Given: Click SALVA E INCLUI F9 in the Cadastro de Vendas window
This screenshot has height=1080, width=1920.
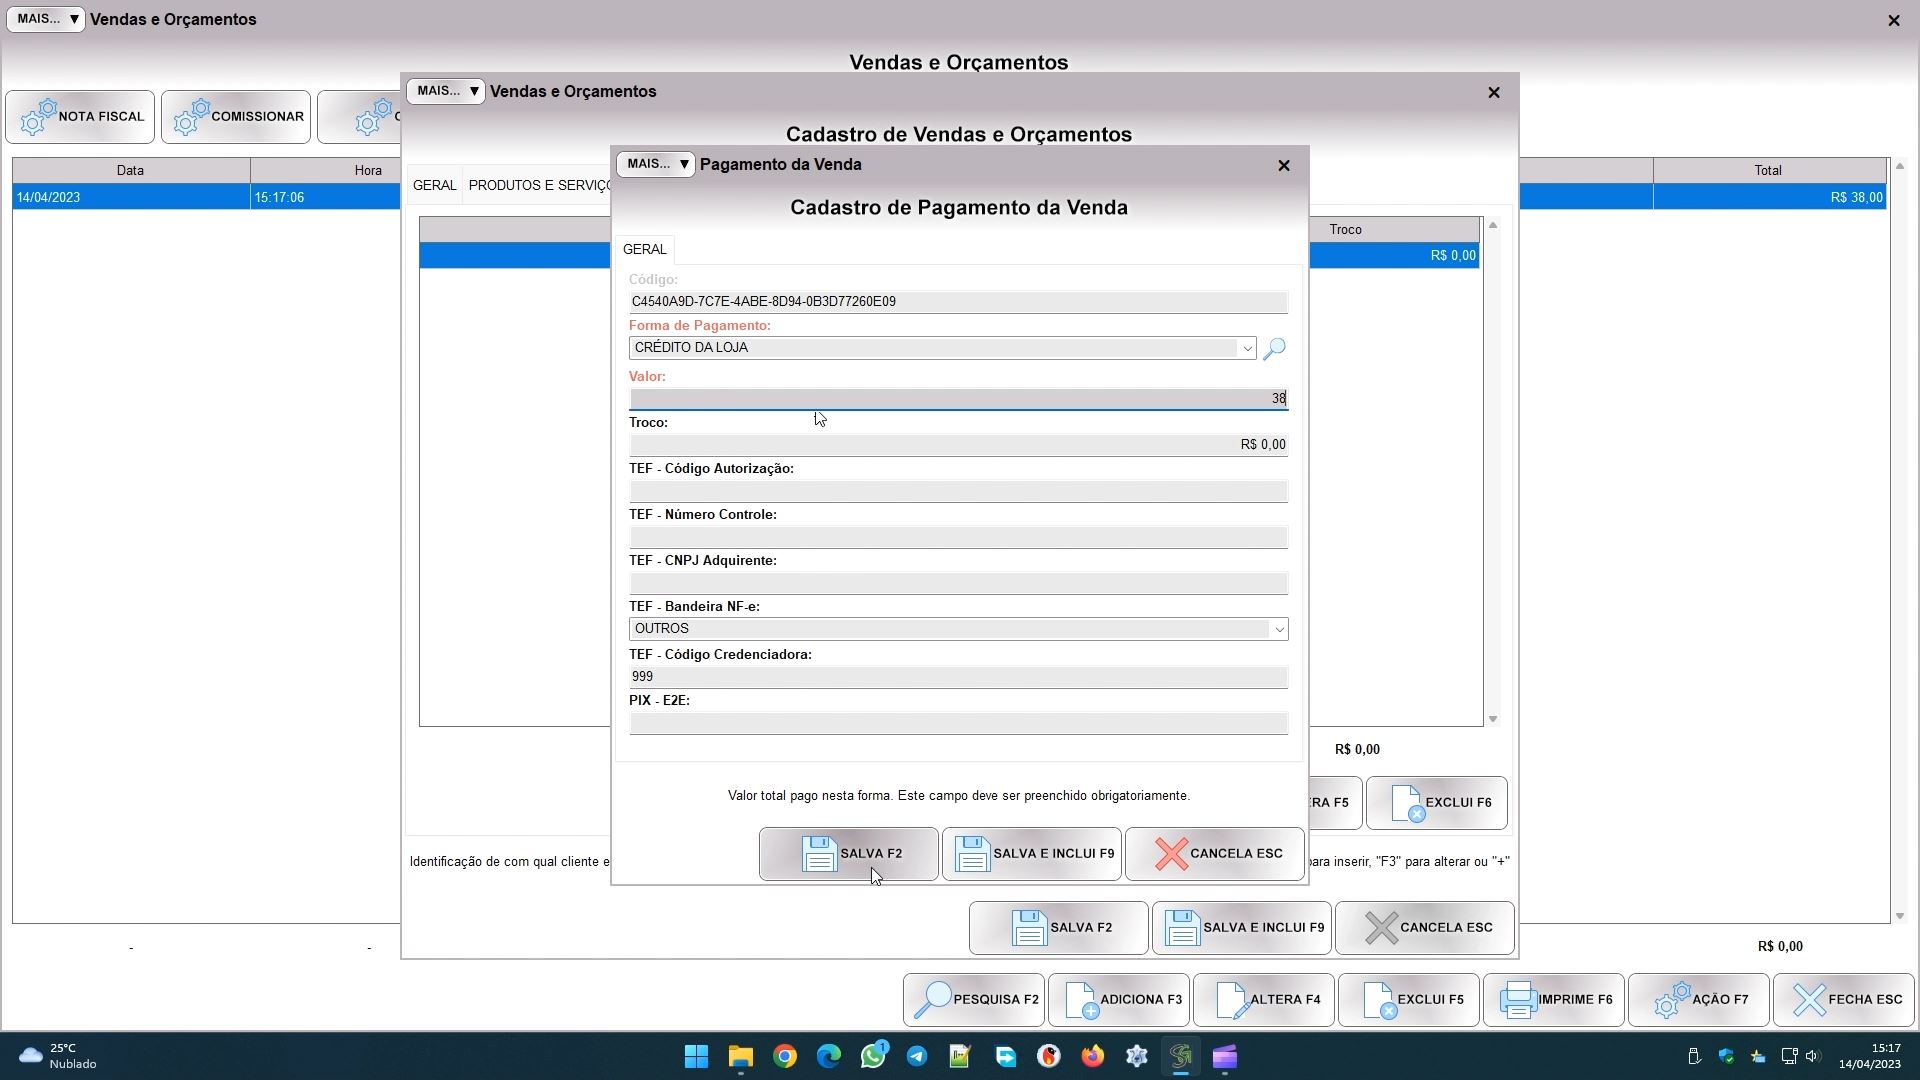Looking at the screenshot, I should [1241, 928].
